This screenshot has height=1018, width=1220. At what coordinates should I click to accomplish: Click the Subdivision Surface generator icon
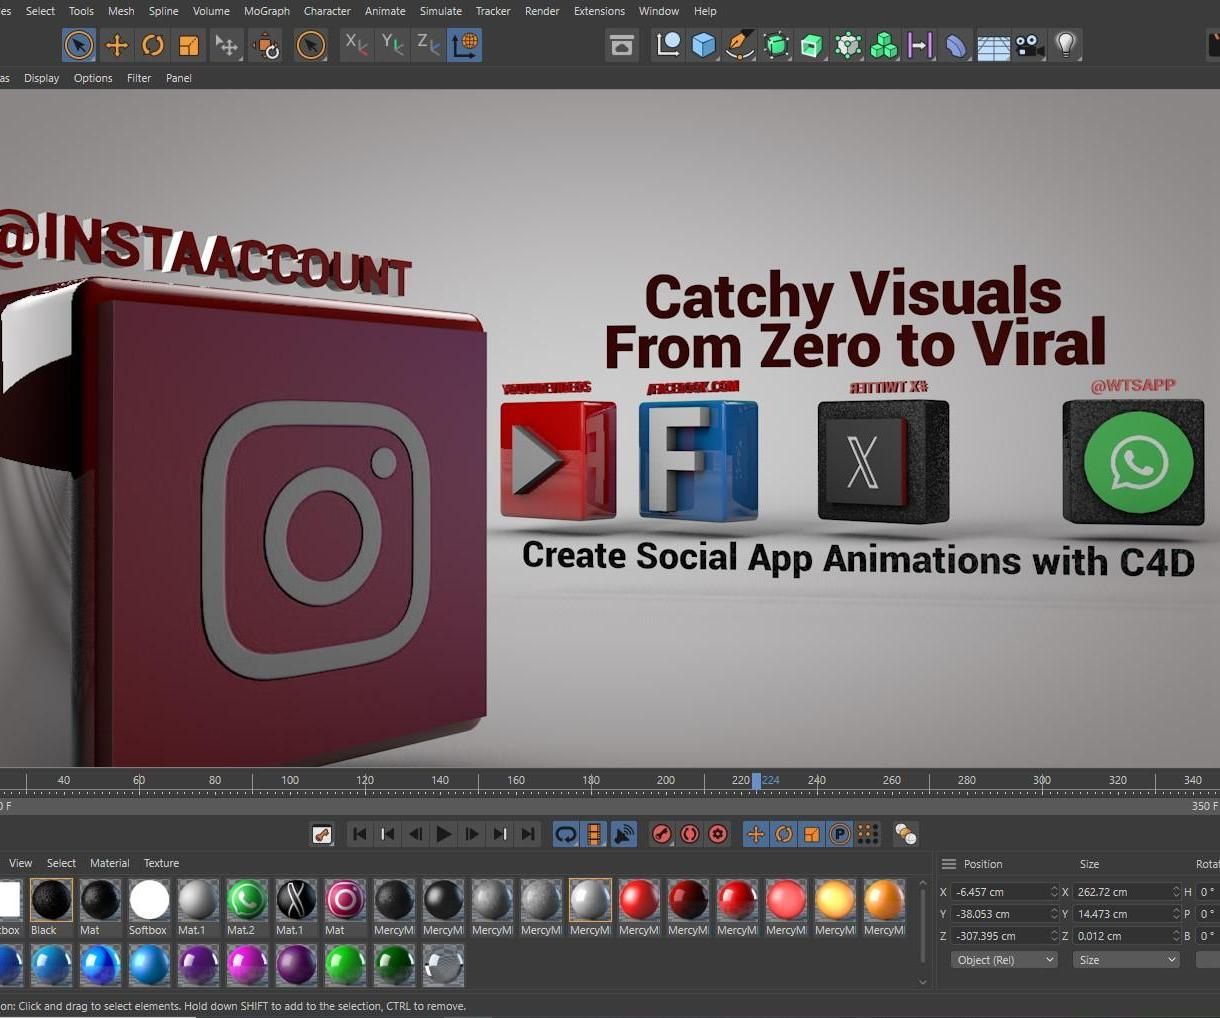(x=776, y=45)
